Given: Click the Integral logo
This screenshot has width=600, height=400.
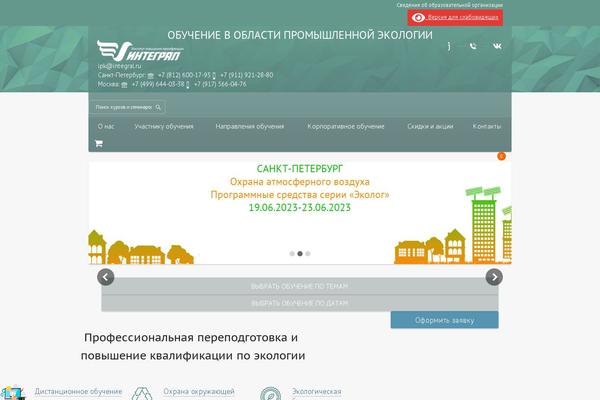Looking at the screenshot, I should 140,51.
